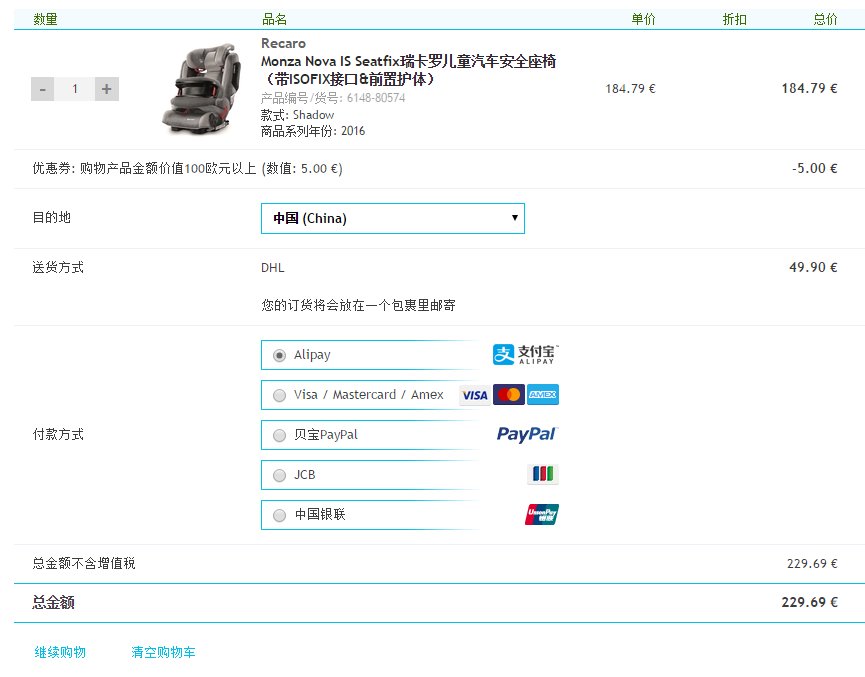The image size is (865, 677).
Task: Open the Monza Nova IS Seatfix product title
Action: [x=408, y=70]
